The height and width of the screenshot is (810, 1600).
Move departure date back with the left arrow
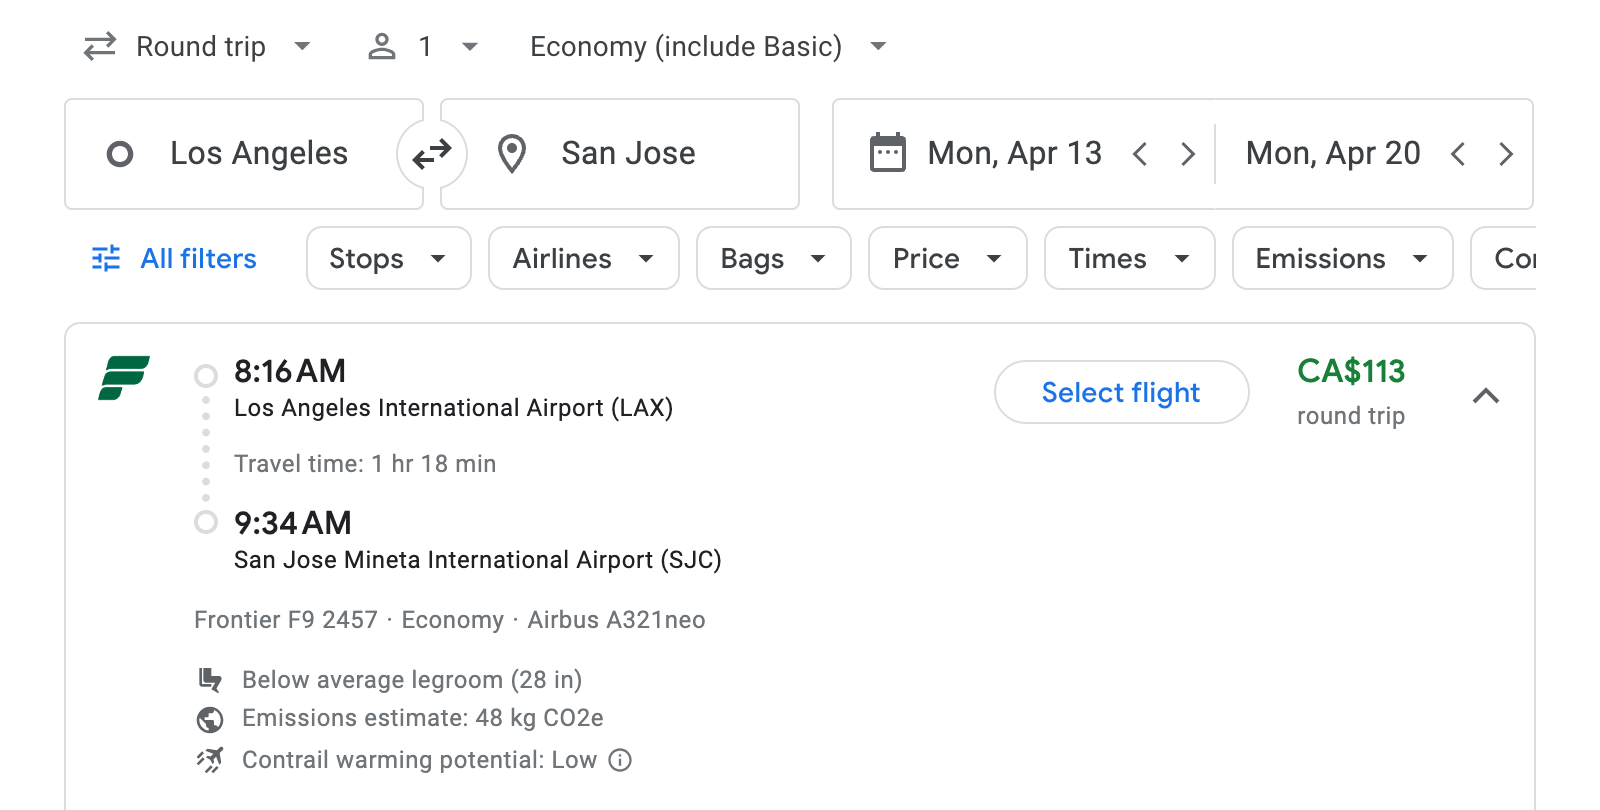tap(1140, 153)
